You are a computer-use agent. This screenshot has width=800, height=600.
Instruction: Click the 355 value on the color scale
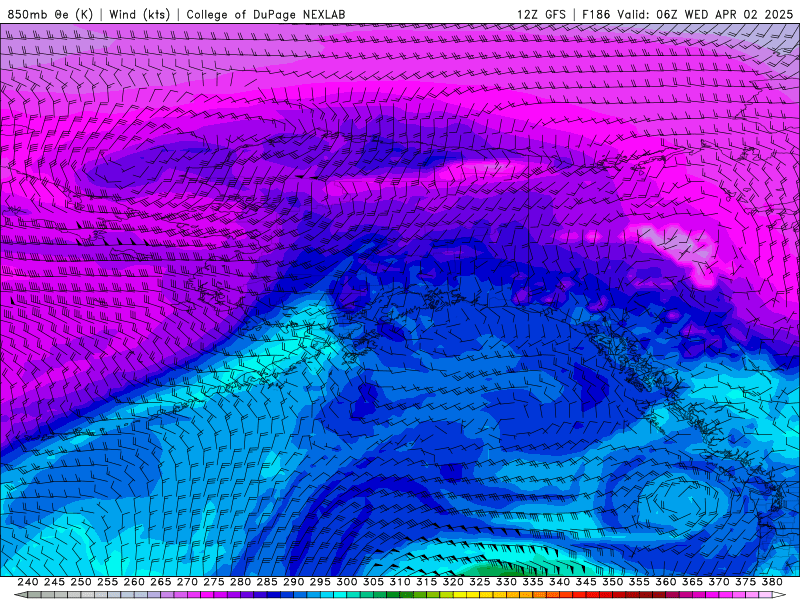click(639, 582)
